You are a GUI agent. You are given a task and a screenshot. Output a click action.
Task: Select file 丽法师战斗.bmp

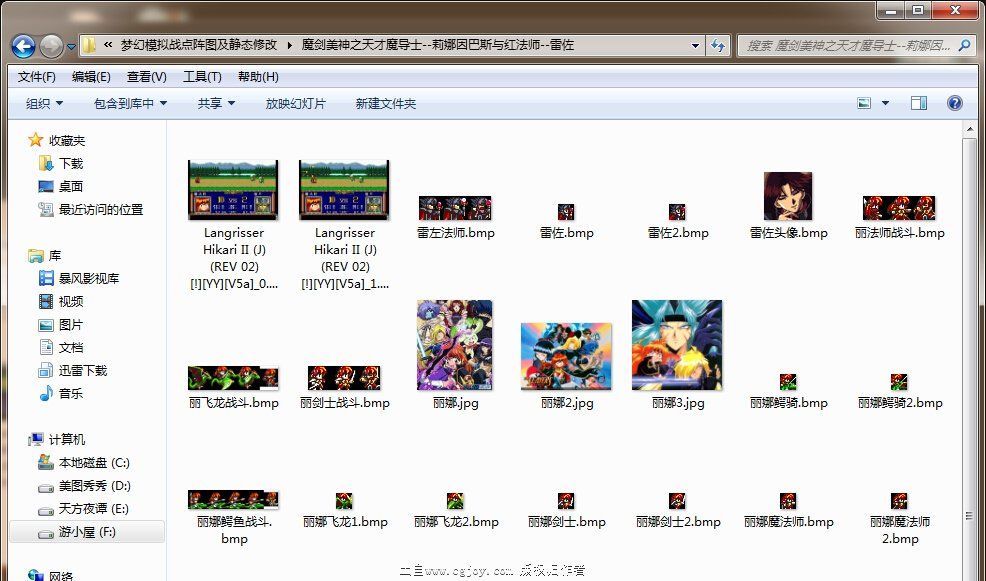[x=899, y=217]
